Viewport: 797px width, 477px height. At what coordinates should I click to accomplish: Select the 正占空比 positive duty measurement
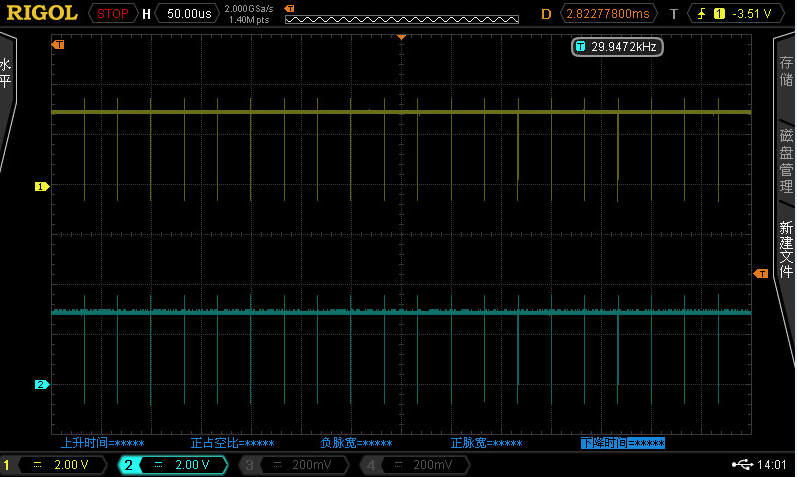232,443
